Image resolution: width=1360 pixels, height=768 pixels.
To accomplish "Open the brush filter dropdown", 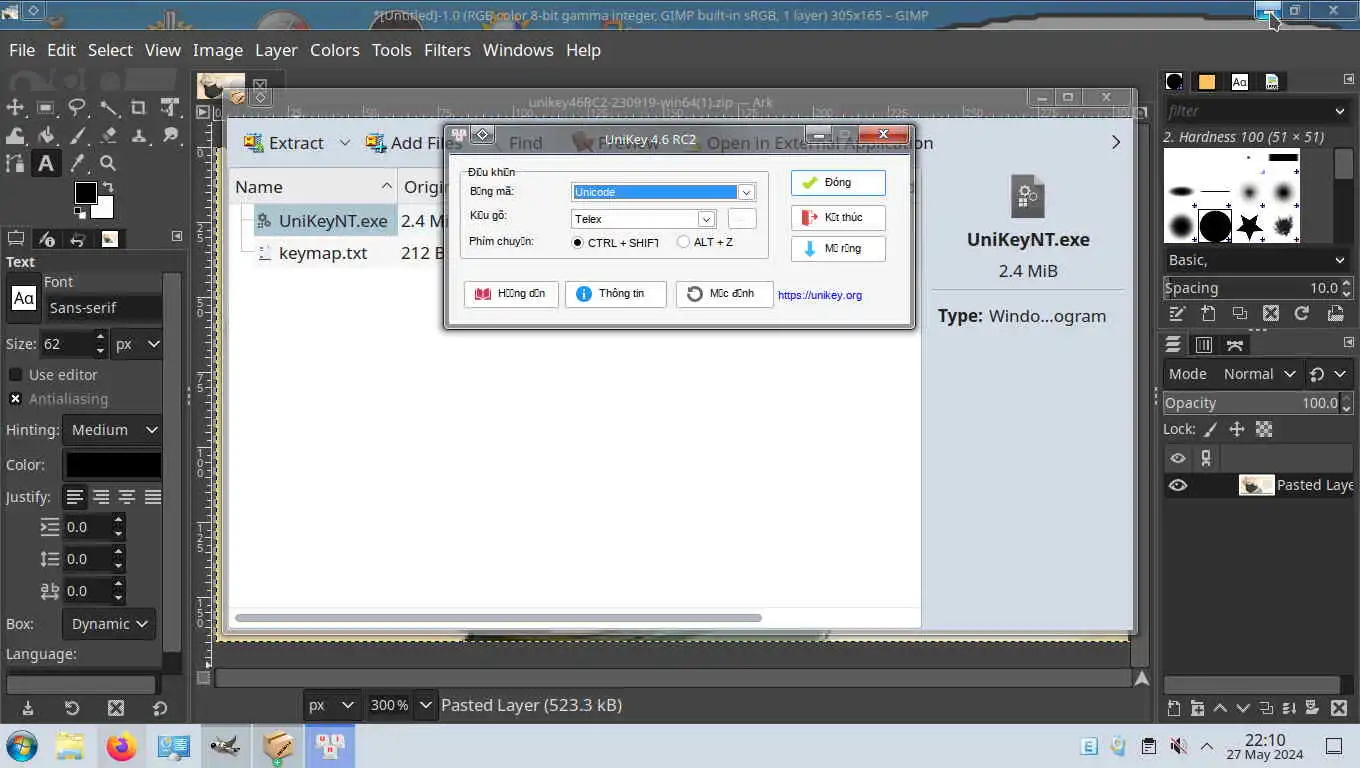I will point(1340,111).
